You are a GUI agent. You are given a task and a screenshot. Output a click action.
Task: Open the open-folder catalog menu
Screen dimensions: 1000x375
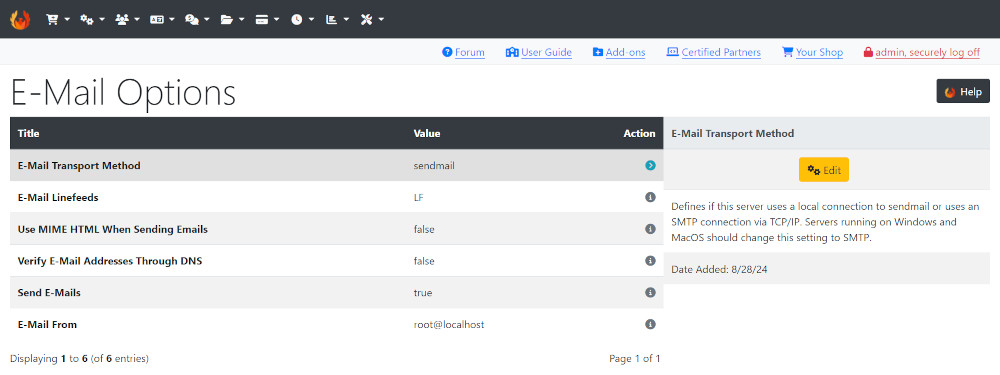point(232,19)
